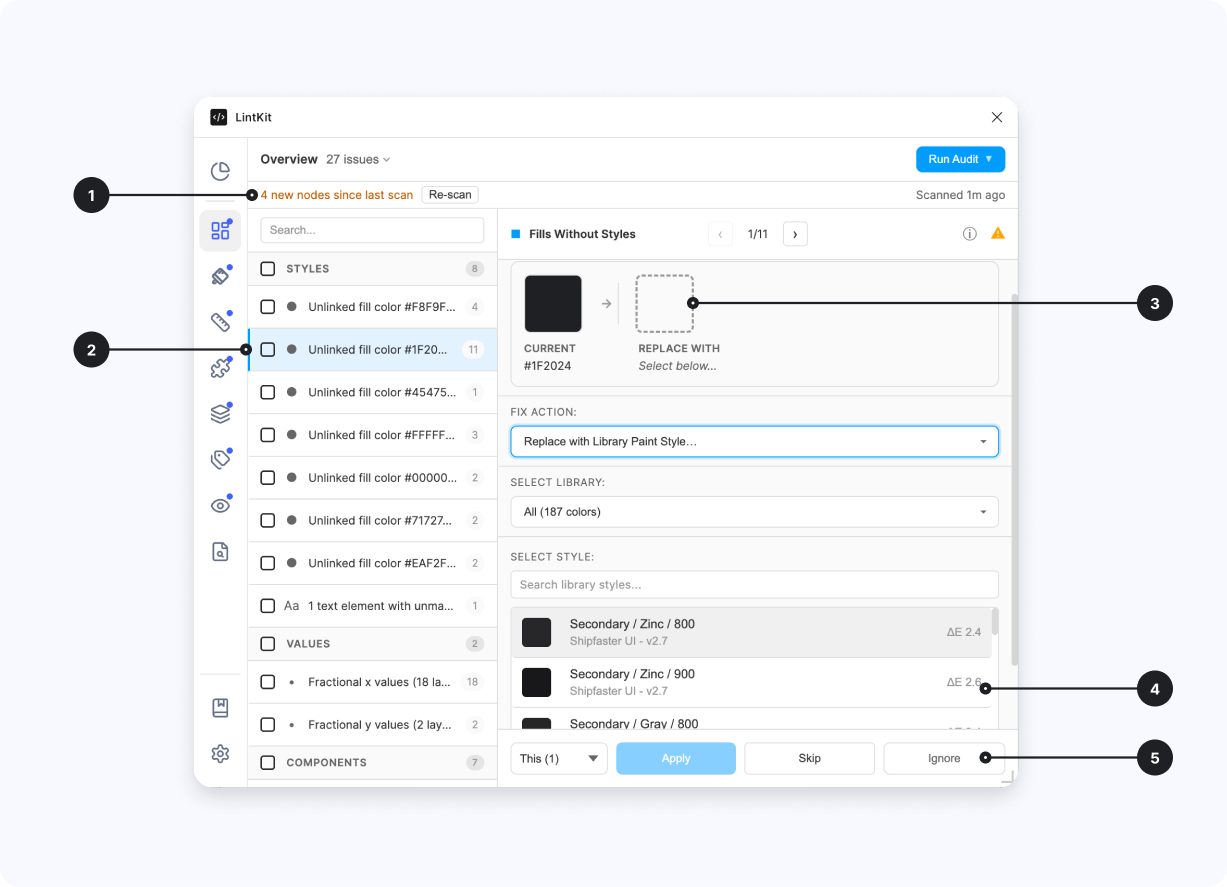Open the Overview pie chart panel
This screenshot has width=1227, height=887.
click(x=220, y=170)
